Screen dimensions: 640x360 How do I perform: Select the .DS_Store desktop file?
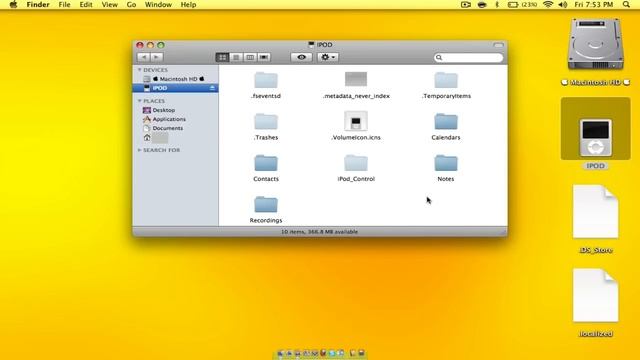point(596,212)
